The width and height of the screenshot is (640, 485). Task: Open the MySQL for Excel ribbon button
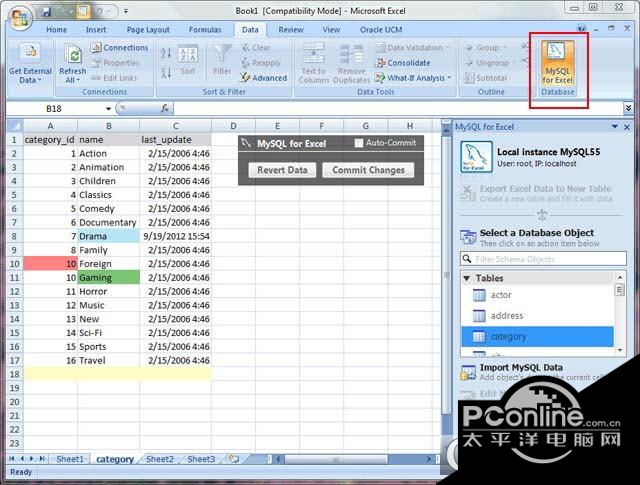click(x=557, y=63)
